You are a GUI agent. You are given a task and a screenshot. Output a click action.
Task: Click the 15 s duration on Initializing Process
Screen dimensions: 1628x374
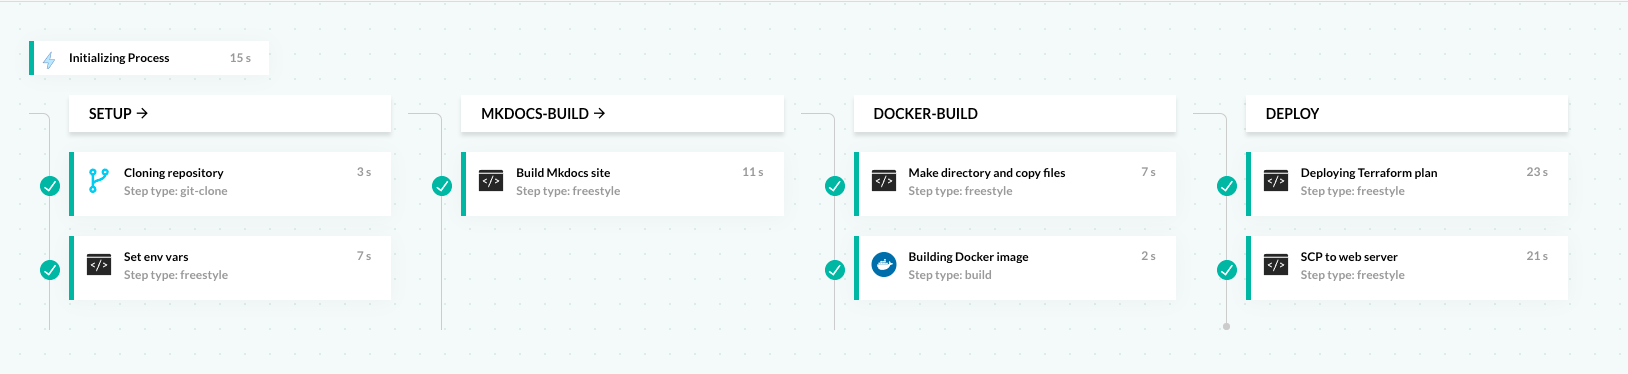pyautogui.click(x=240, y=58)
